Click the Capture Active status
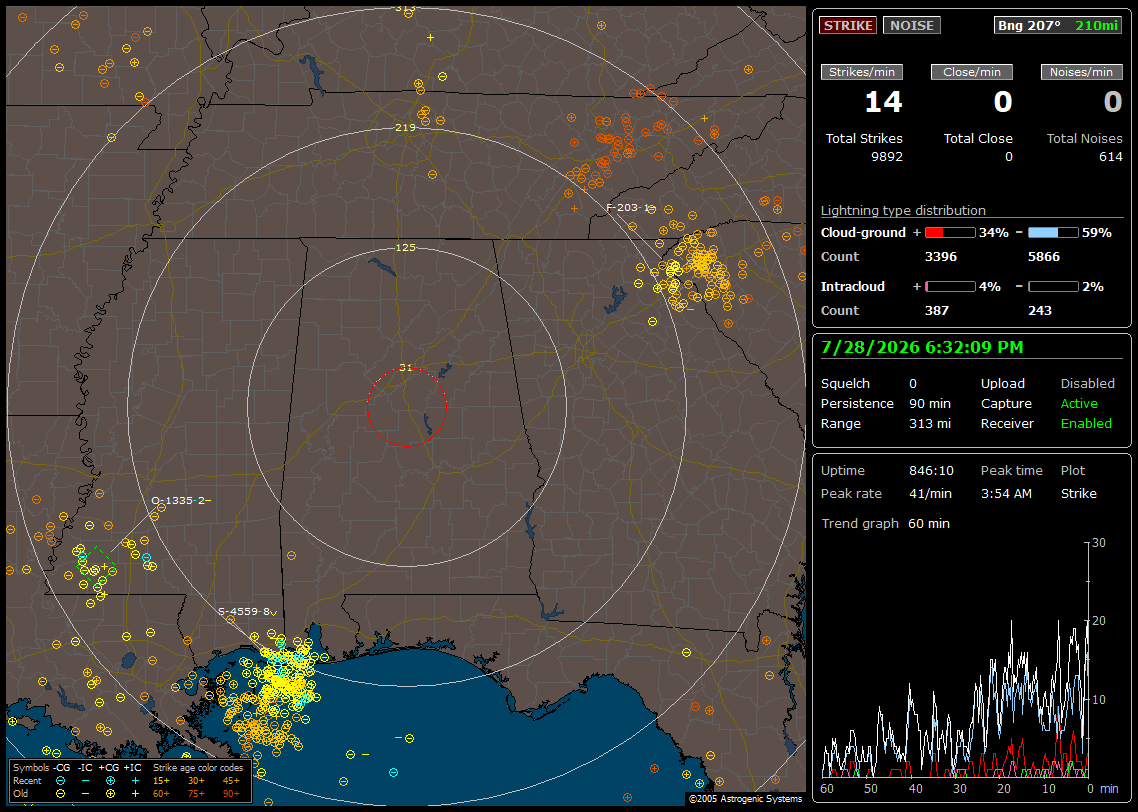 (1079, 403)
